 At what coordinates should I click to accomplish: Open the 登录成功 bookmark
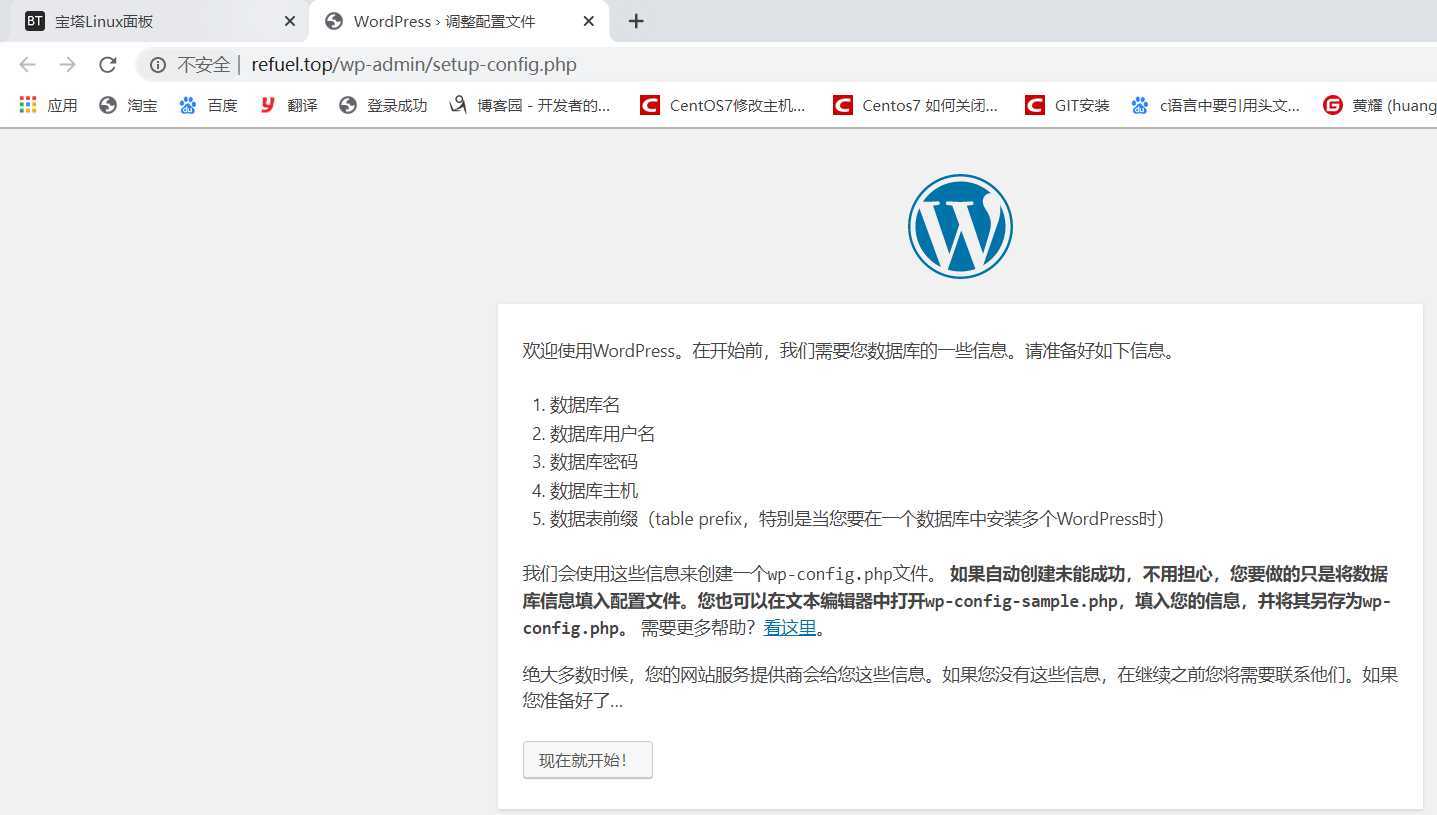pos(384,105)
